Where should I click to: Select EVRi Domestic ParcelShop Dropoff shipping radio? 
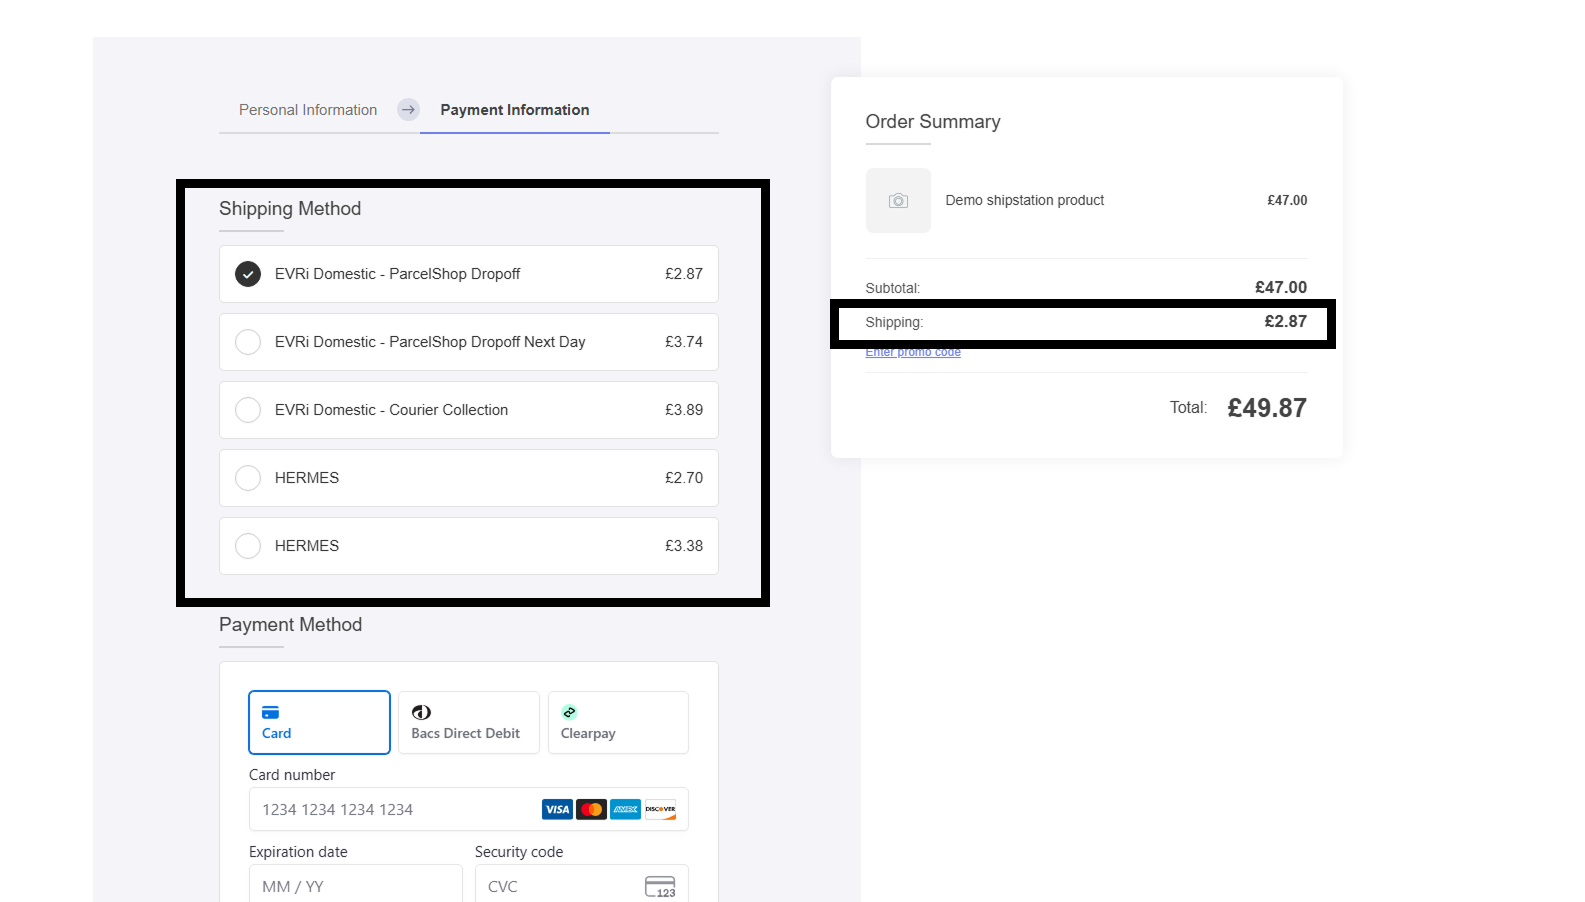[248, 274]
